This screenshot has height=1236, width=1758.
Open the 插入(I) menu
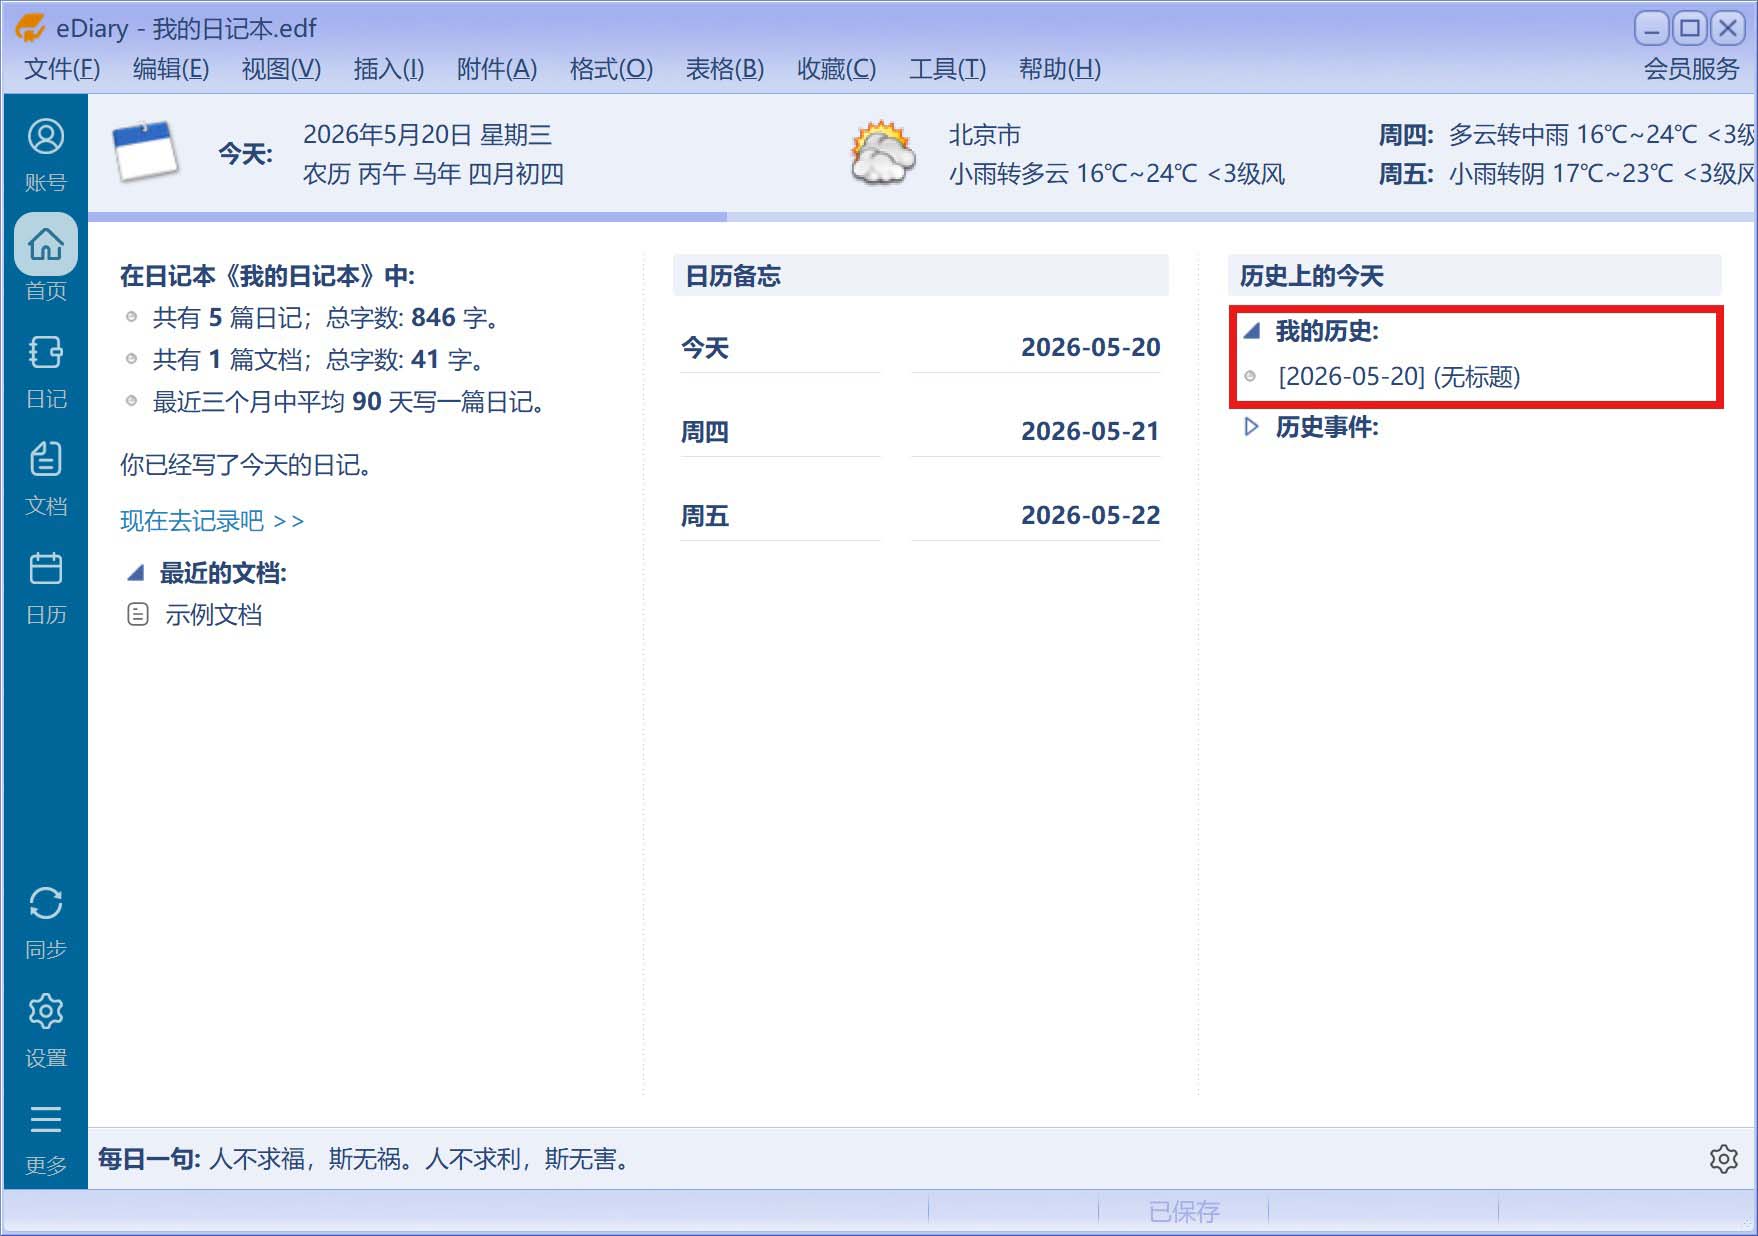coord(389,69)
